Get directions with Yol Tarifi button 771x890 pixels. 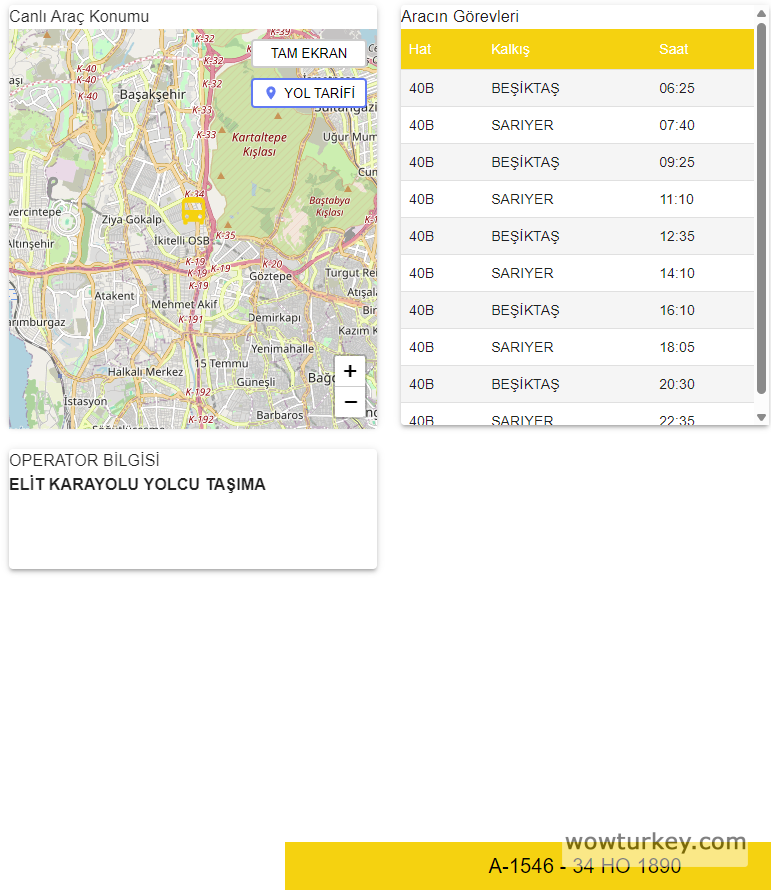point(309,93)
